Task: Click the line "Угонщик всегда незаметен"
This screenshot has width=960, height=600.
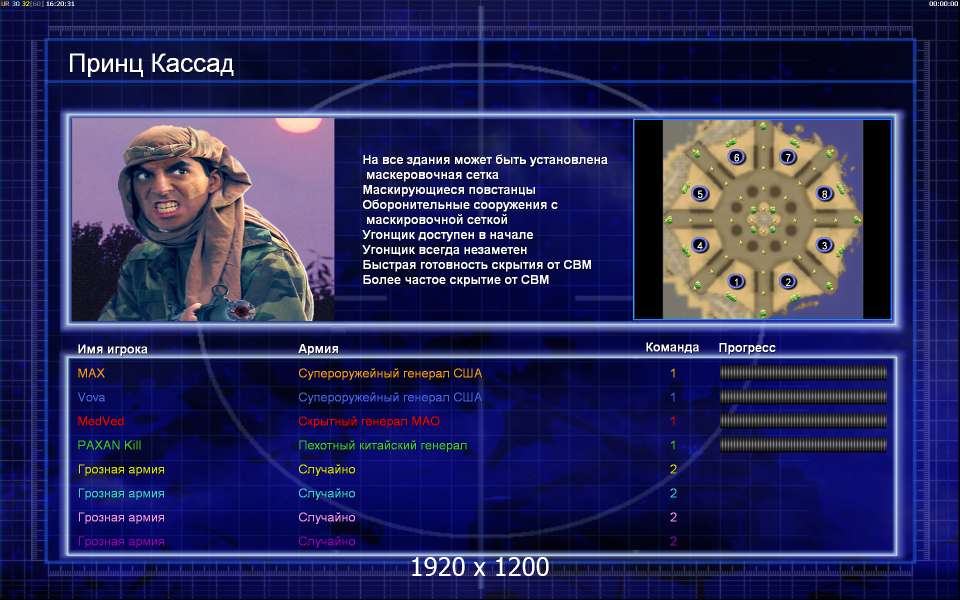Action: tap(444, 250)
